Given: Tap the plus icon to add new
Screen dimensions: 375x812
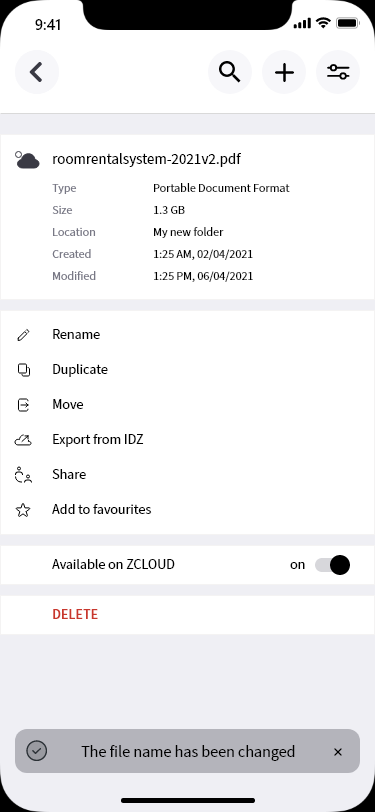Looking at the screenshot, I should [x=284, y=72].
